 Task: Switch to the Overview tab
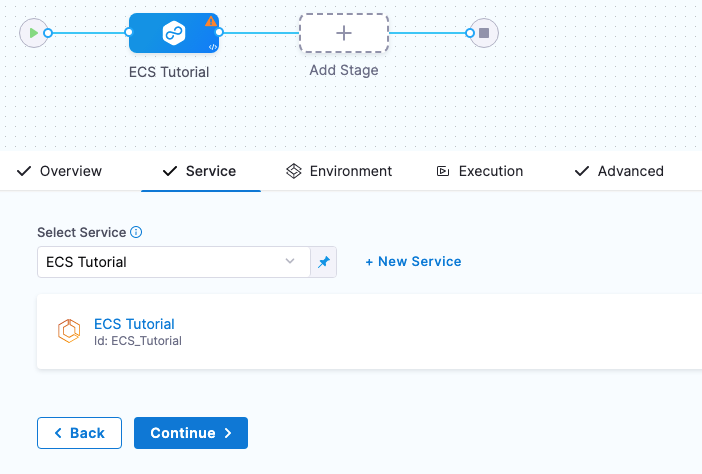(60, 171)
